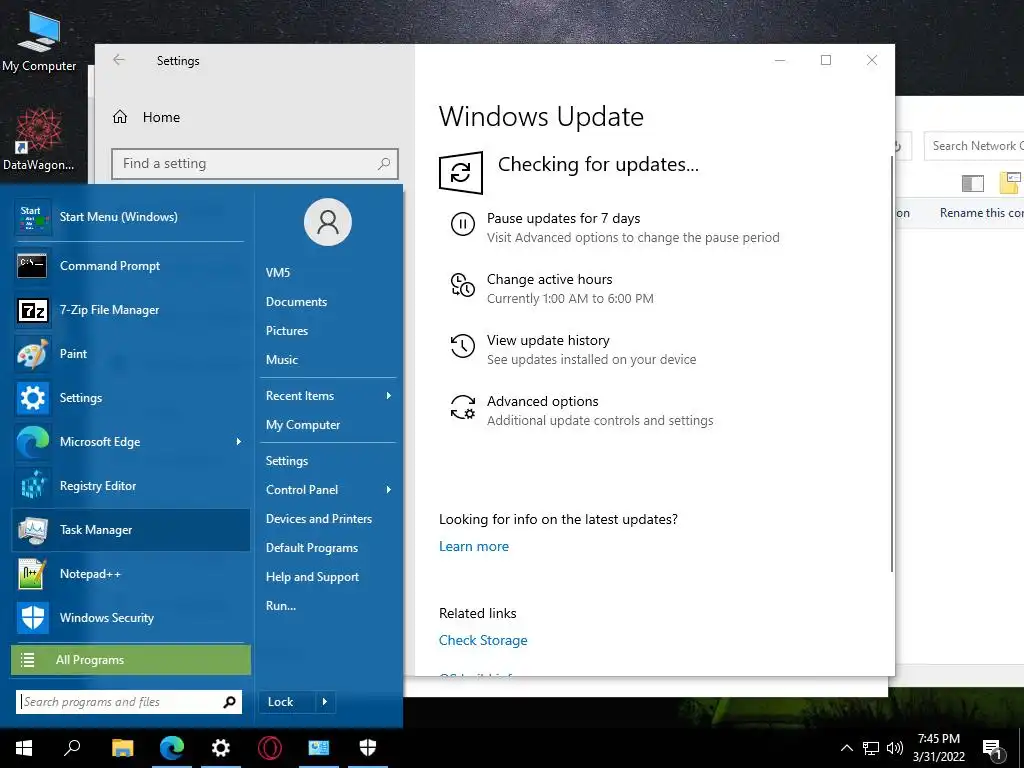The image size is (1024, 768).
Task: Click the taskbar Search magnifier
Action: pos(72,748)
